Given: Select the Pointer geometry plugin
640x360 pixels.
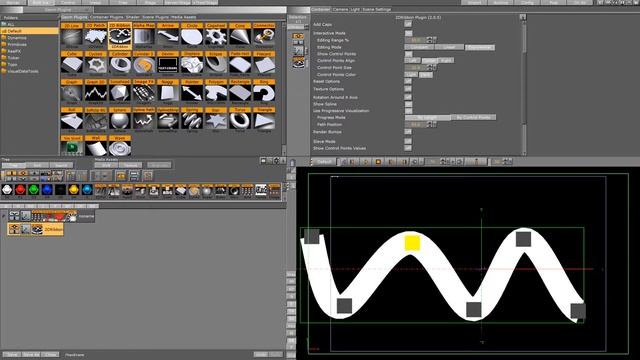Looking at the screenshot, I should pyautogui.click(x=192, y=93).
